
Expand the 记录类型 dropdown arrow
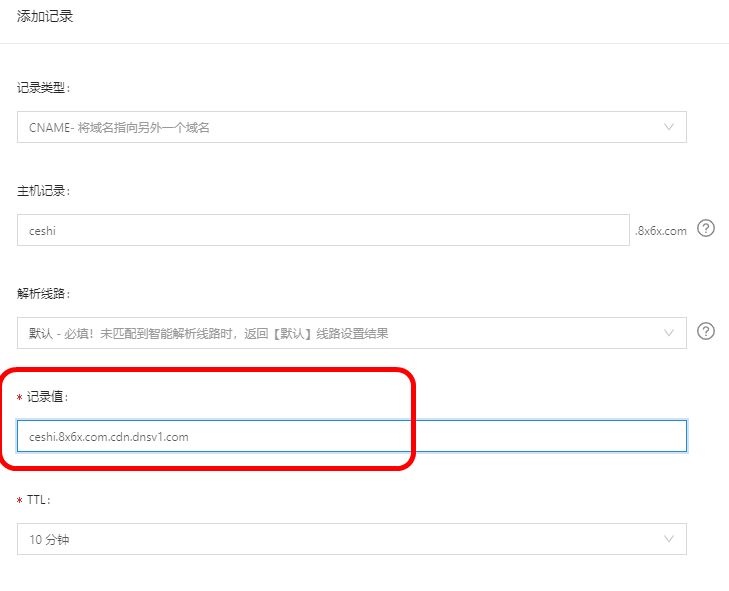[x=669, y=127]
